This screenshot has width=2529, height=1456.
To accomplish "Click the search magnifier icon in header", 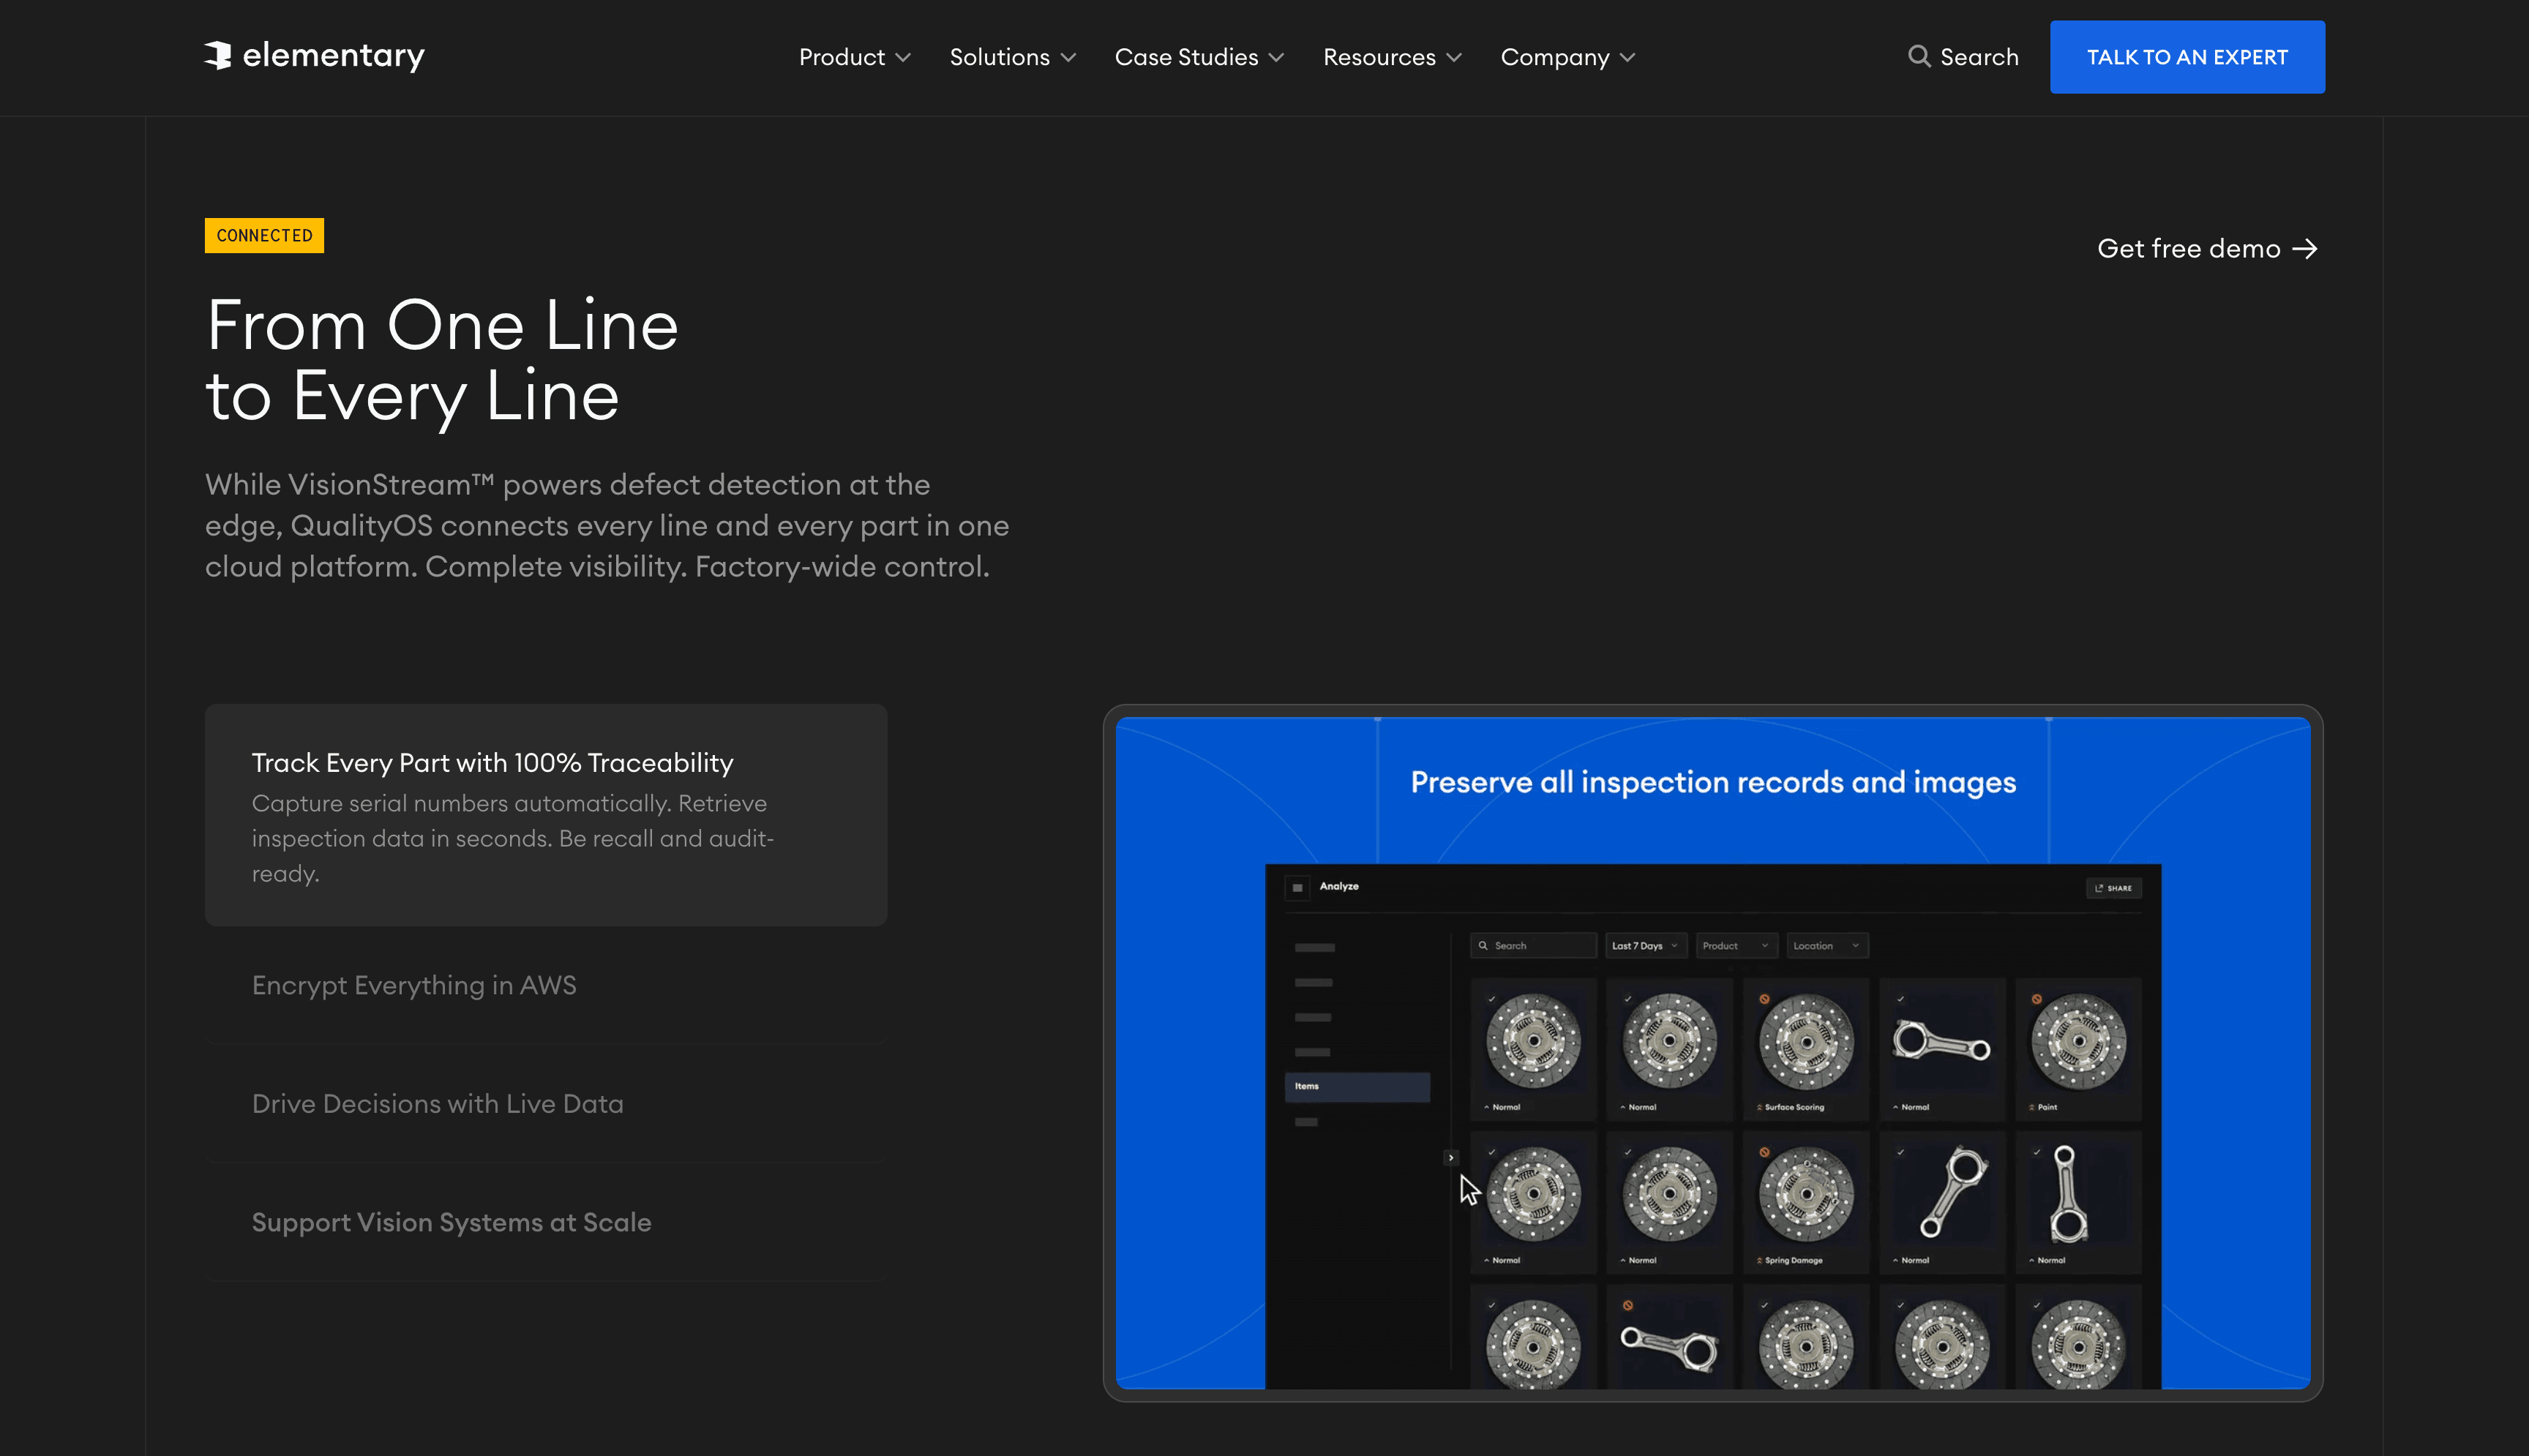I will [x=1918, y=56].
